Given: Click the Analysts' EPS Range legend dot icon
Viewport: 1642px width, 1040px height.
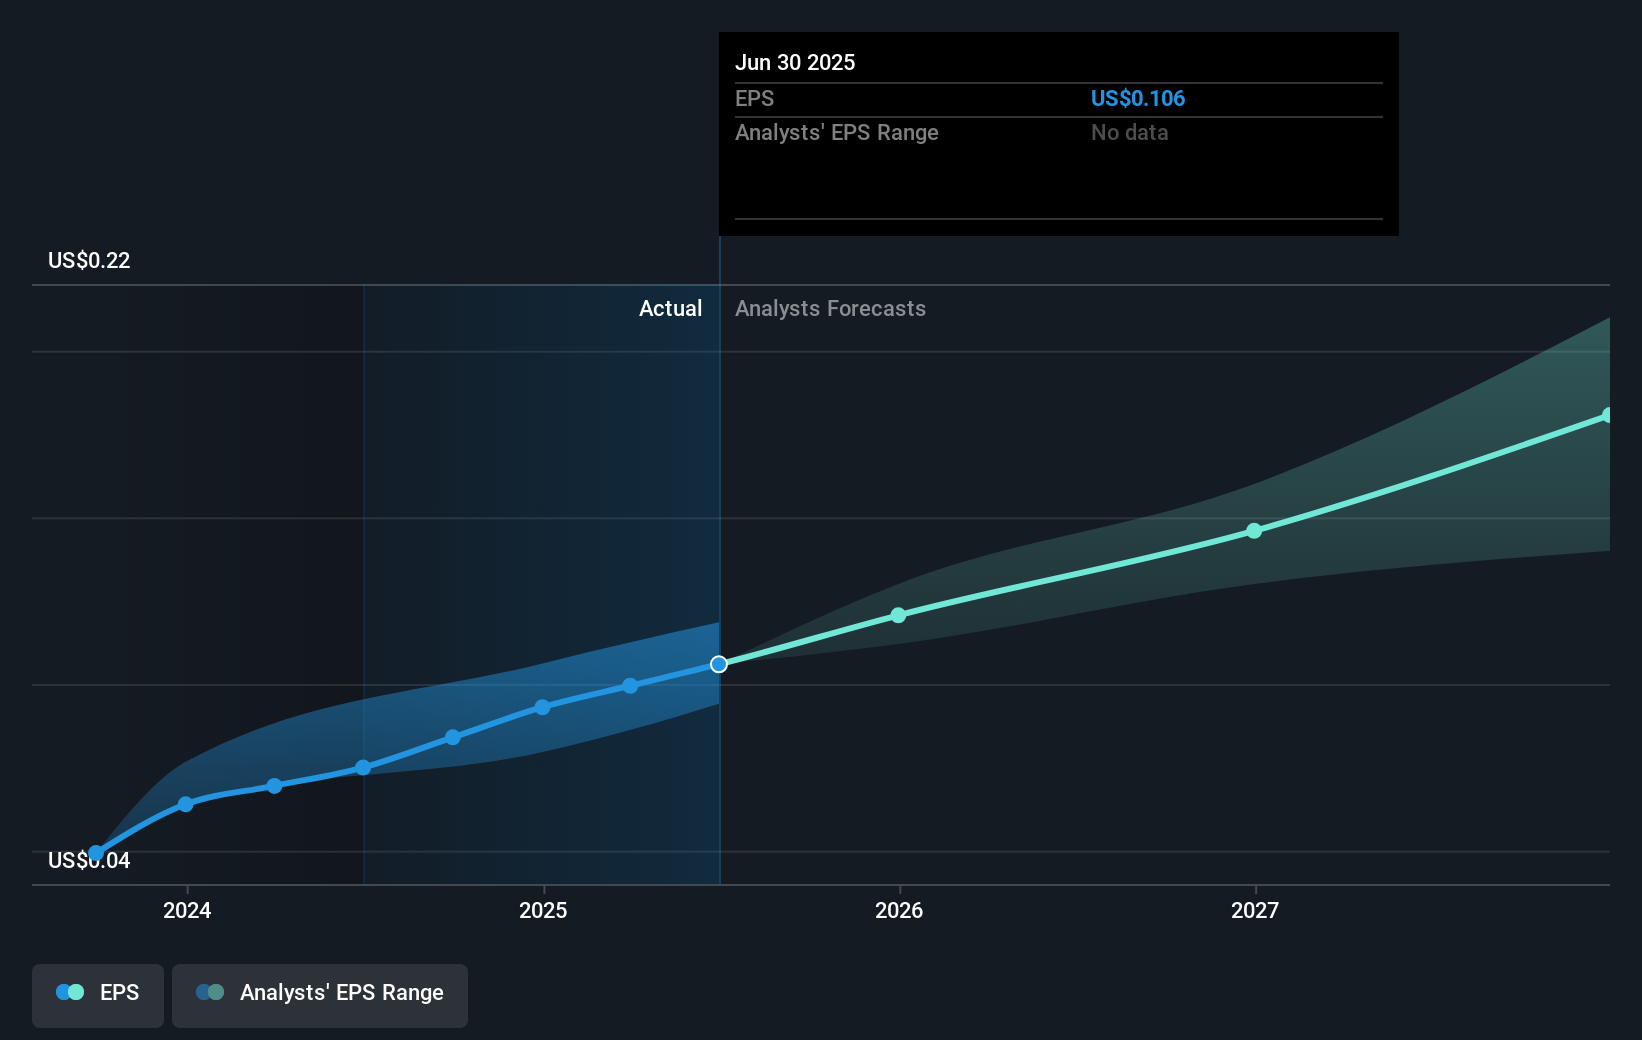Looking at the screenshot, I should (x=209, y=992).
